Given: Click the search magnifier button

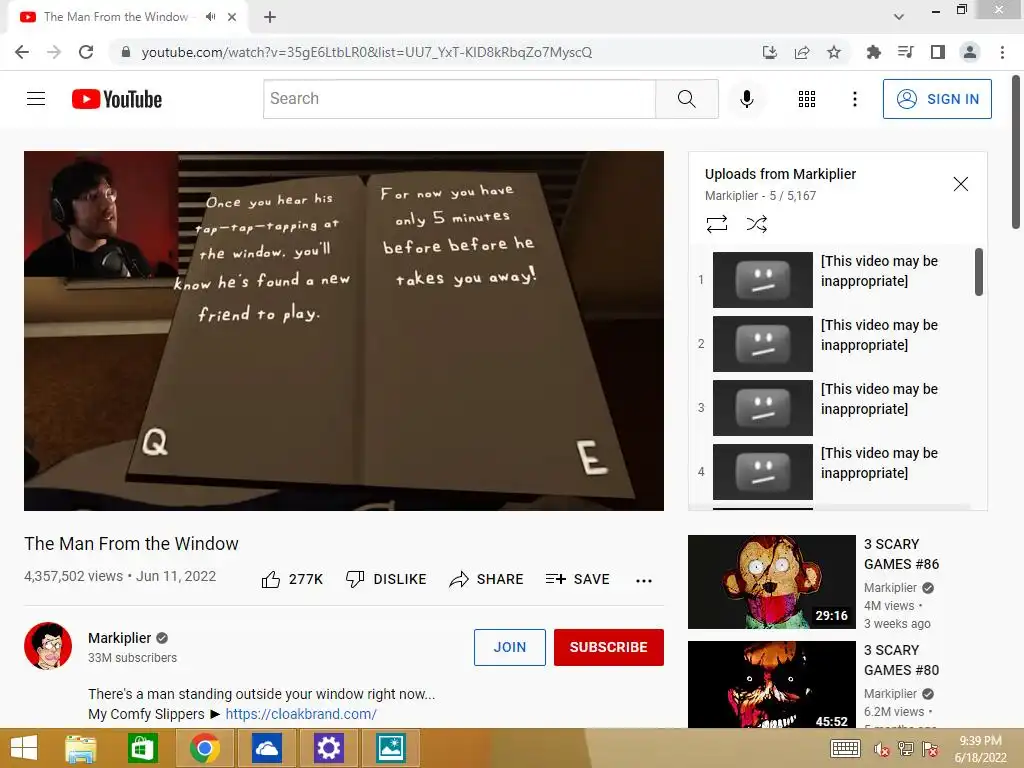Looking at the screenshot, I should (686, 99).
